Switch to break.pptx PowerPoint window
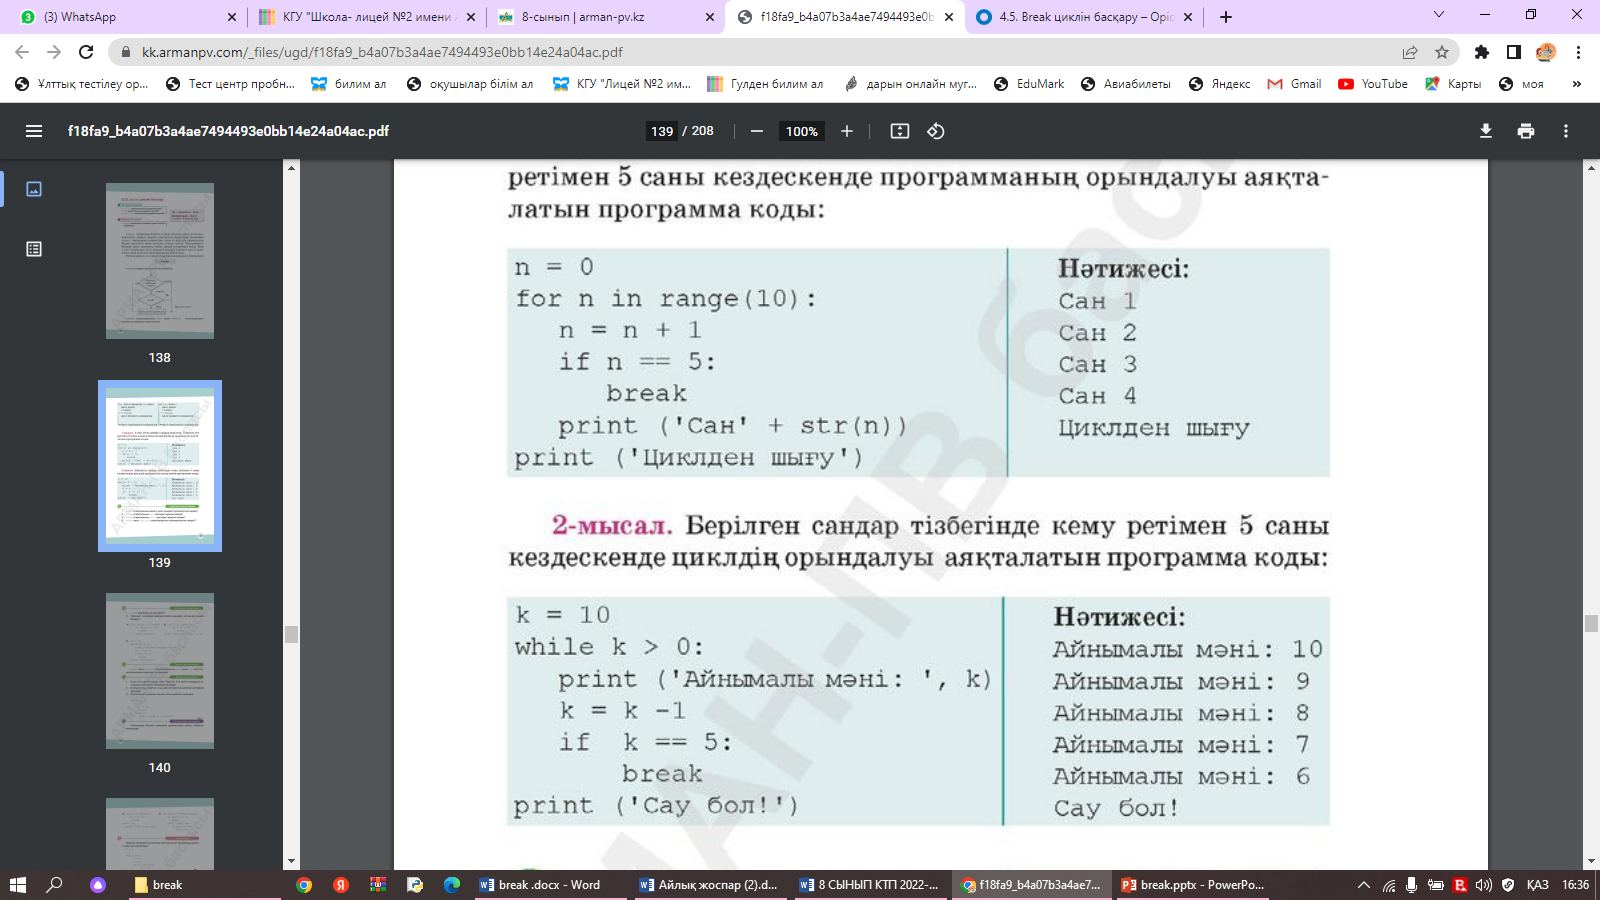 click(x=1193, y=885)
